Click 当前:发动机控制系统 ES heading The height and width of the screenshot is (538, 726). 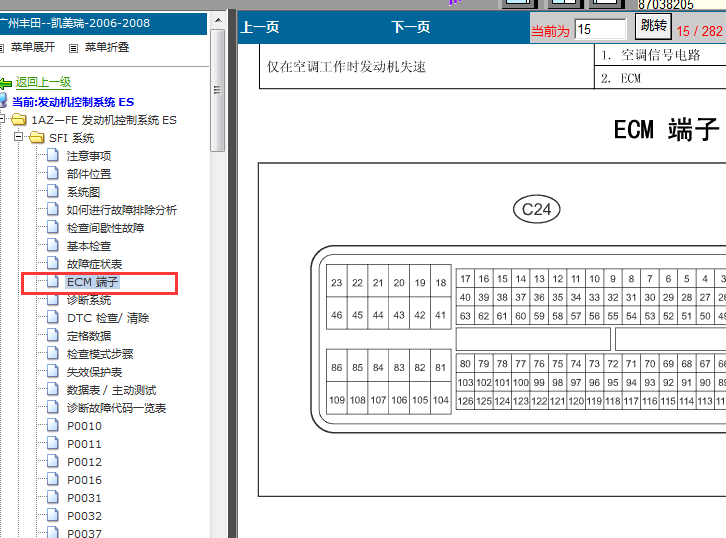pyautogui.click(x=73, y=102)
